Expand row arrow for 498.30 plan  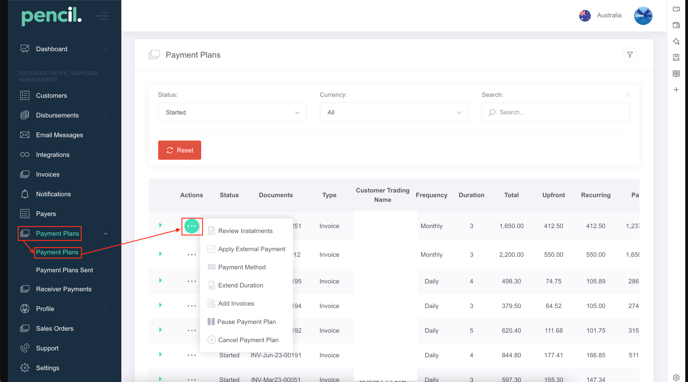point(160,280)
